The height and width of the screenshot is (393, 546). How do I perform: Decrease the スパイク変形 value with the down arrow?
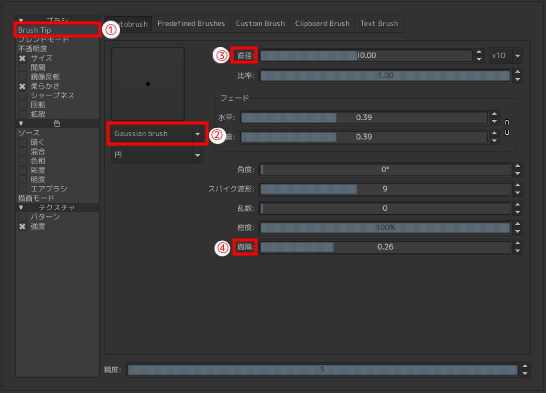(518, 192)
